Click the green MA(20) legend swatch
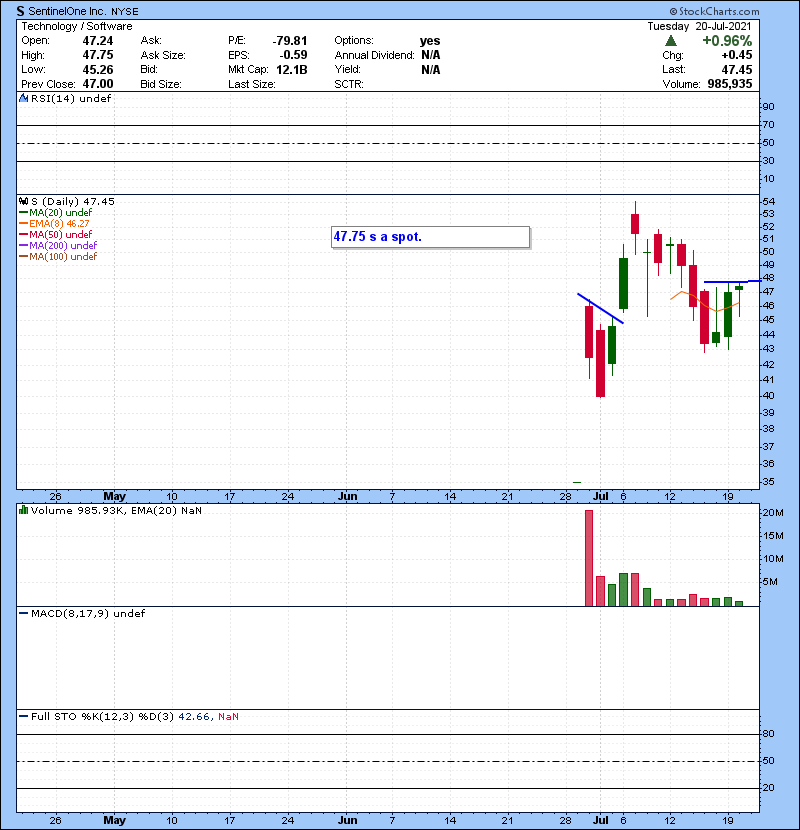 coord(24,212)
